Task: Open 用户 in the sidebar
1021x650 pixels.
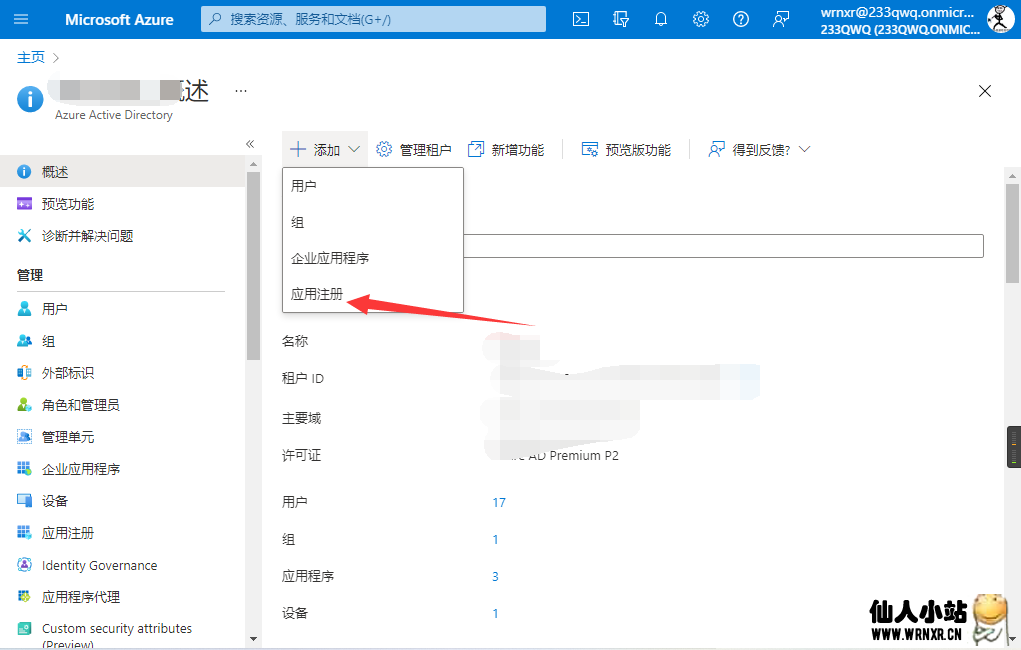Action: pos(122,309)
